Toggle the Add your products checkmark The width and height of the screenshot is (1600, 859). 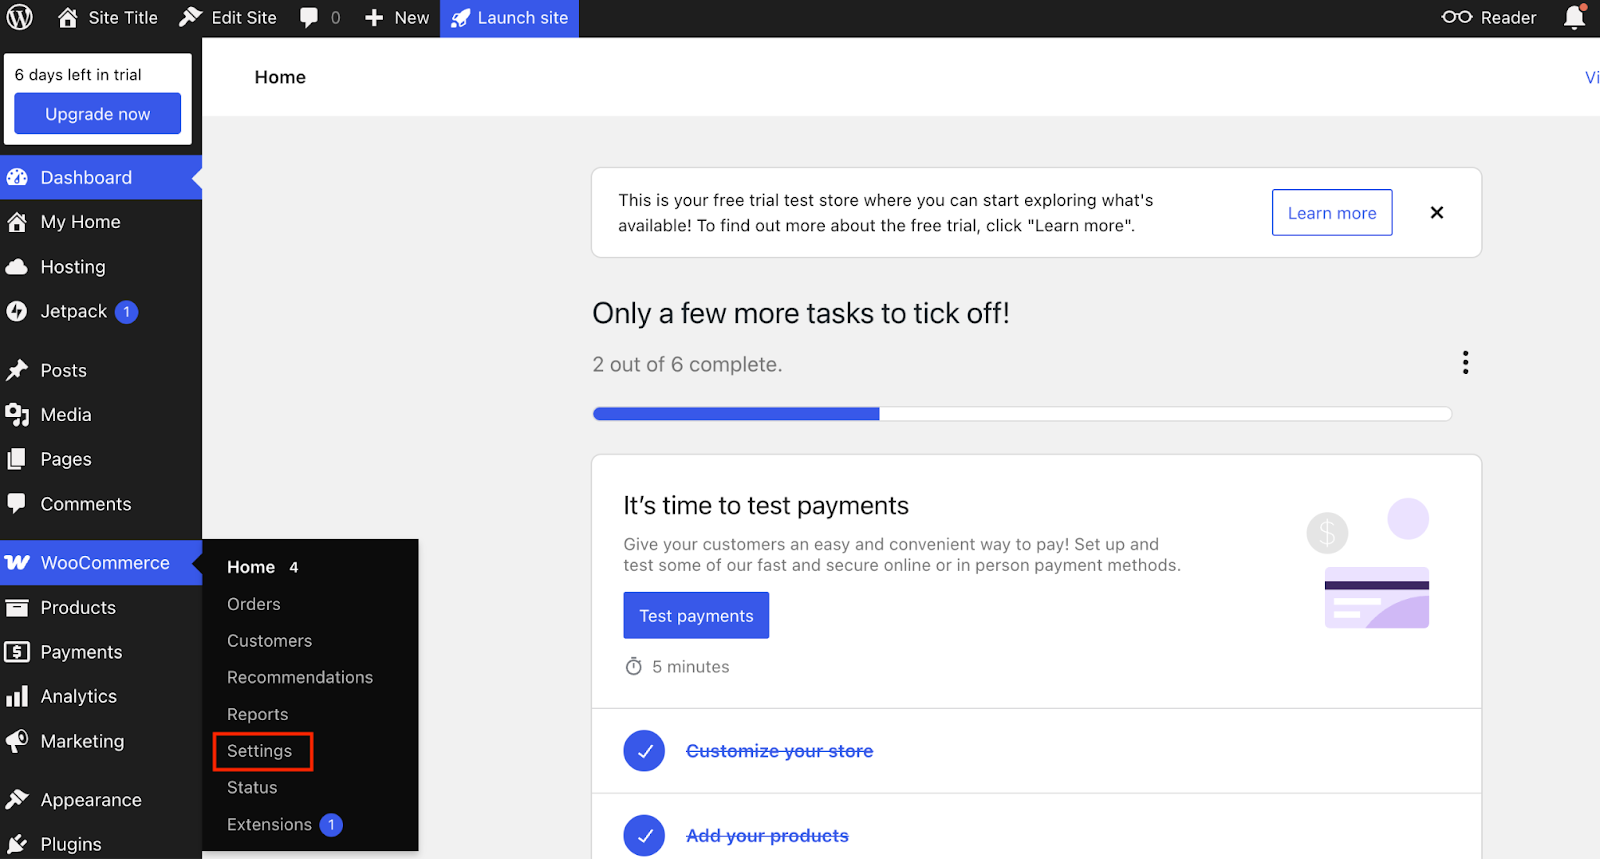click(x=644, y=836)
